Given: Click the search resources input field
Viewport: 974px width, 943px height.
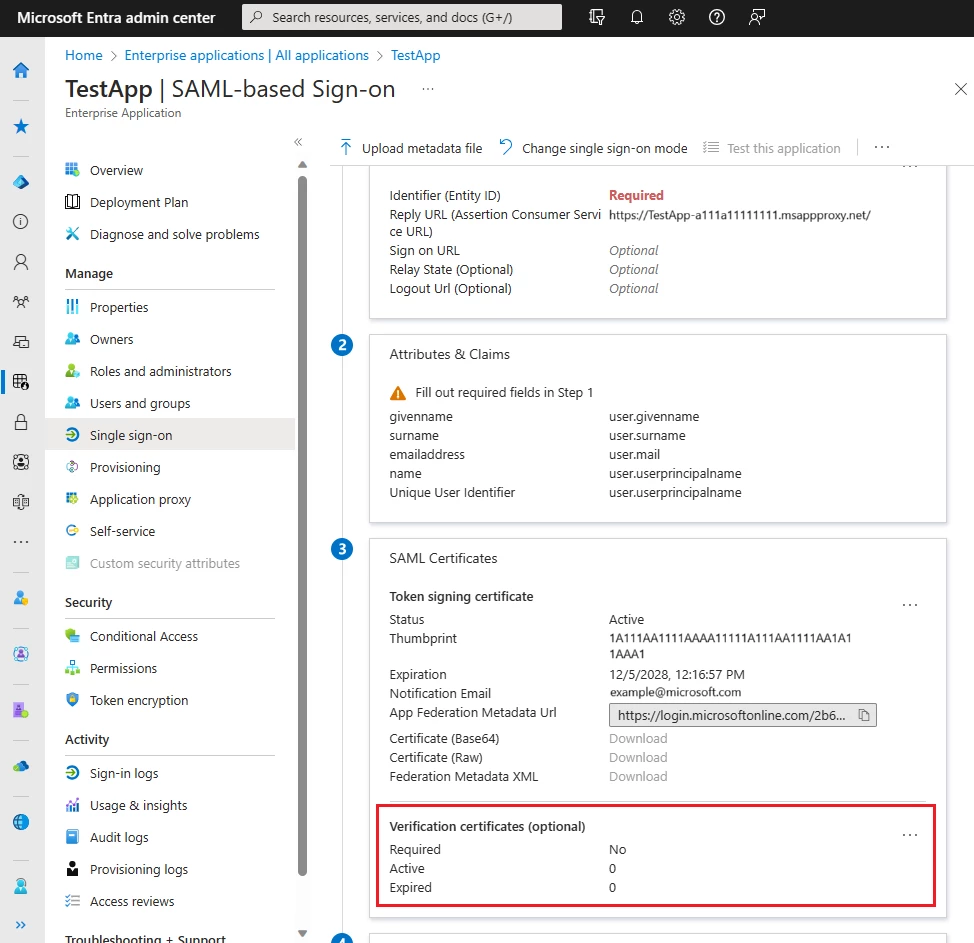Looking at the screenshot, I should tap(402, 17).
